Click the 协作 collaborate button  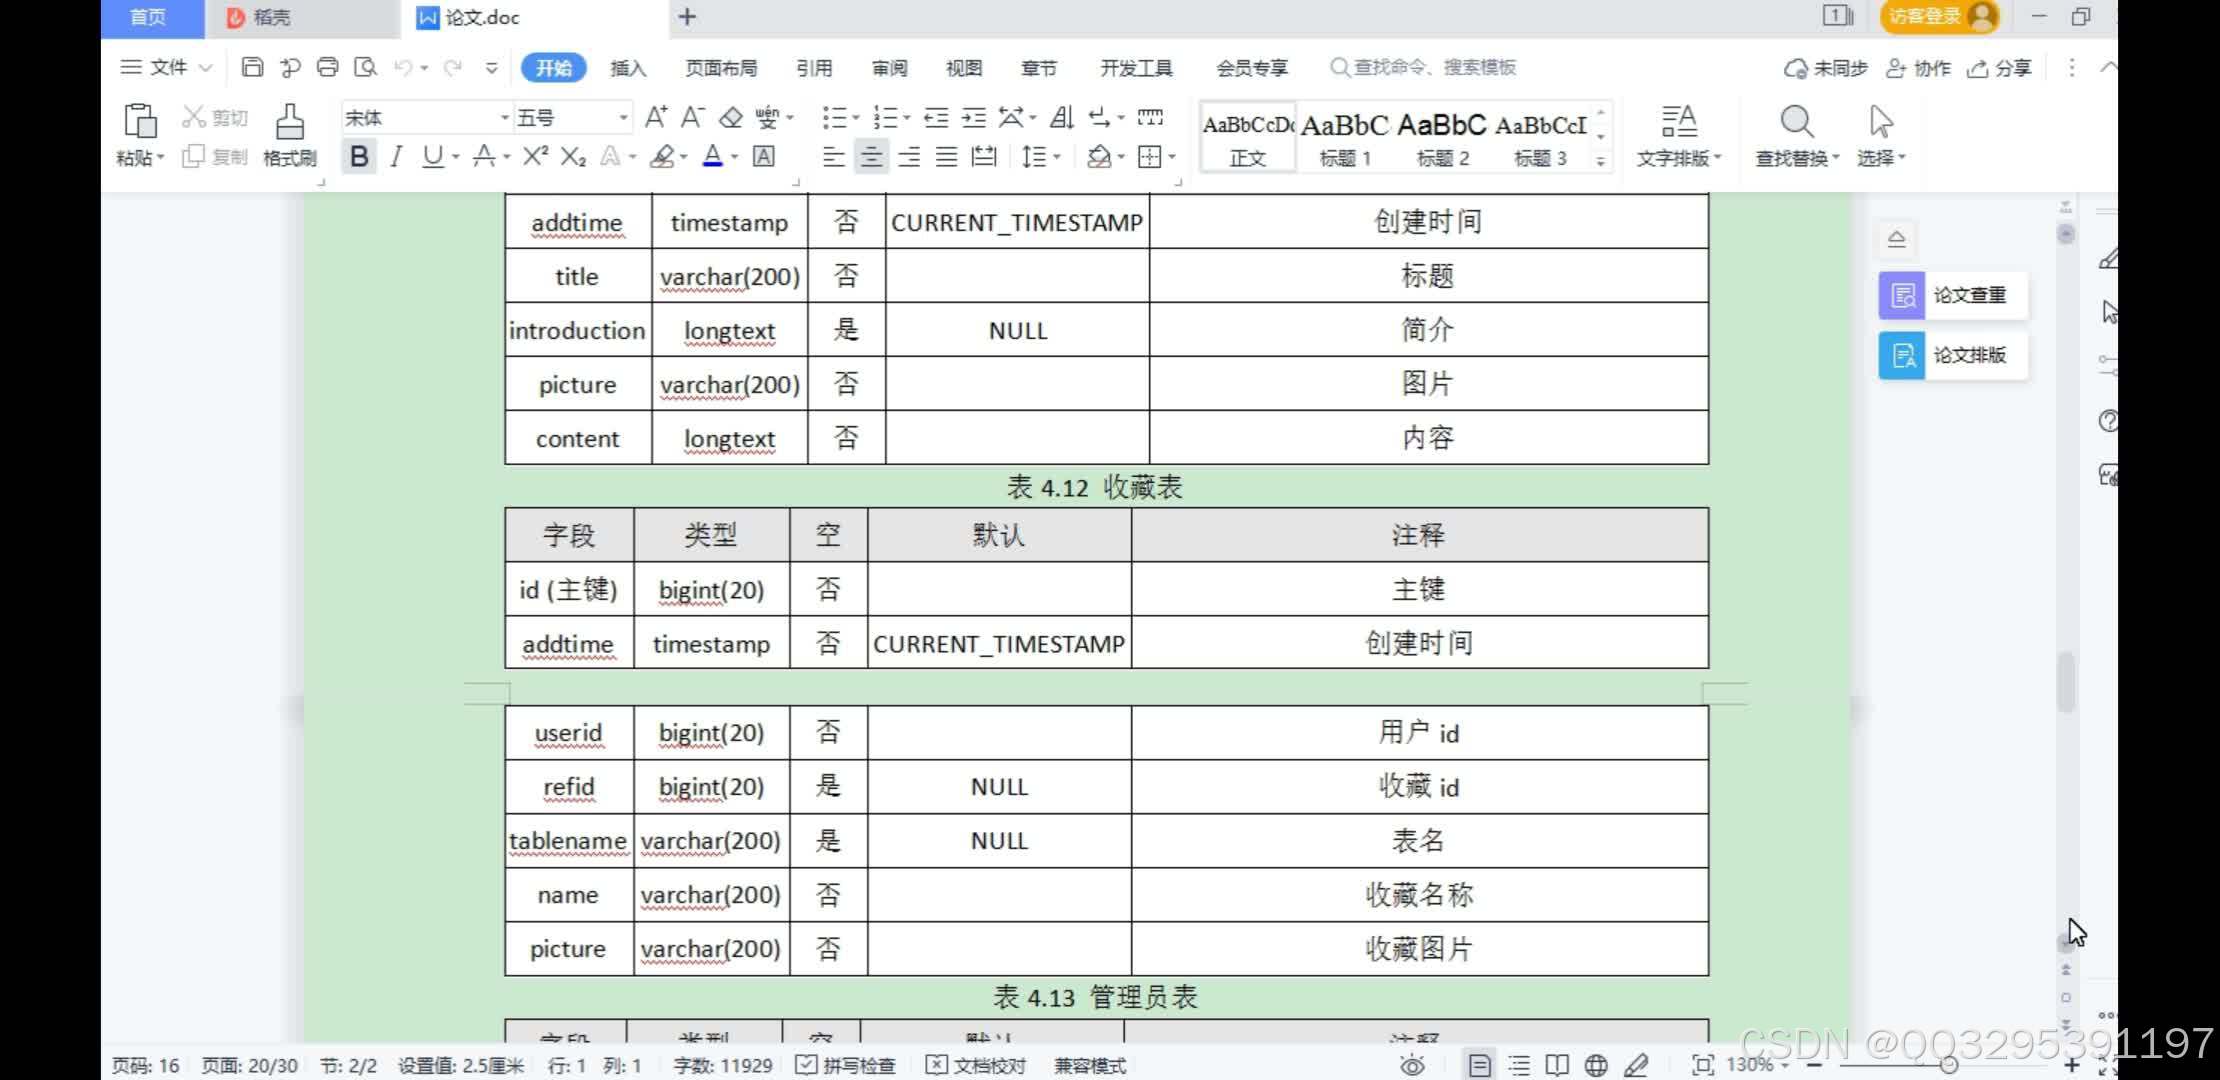click(x=1918, y=68)
